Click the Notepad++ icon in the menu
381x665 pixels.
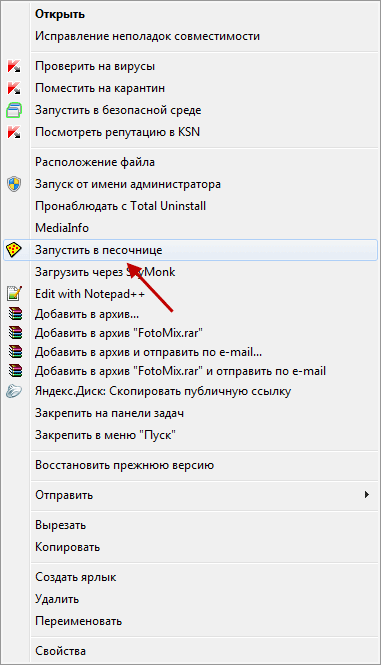(x=14, y=293)
